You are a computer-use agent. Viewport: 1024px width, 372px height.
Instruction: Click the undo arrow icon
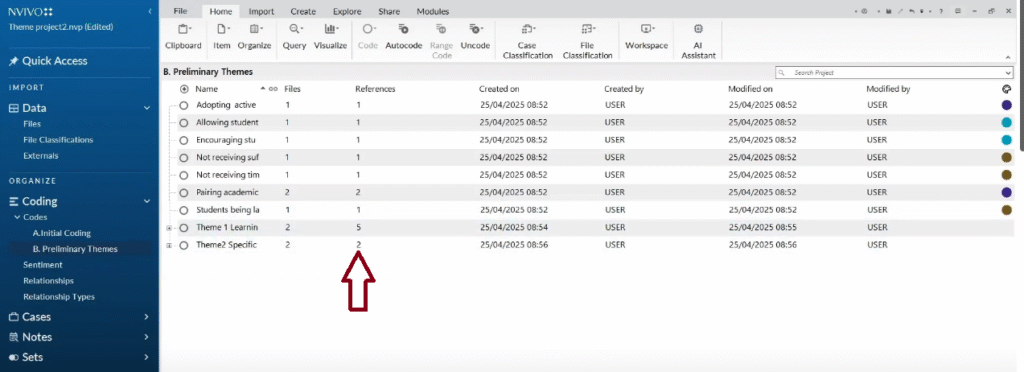911,11
